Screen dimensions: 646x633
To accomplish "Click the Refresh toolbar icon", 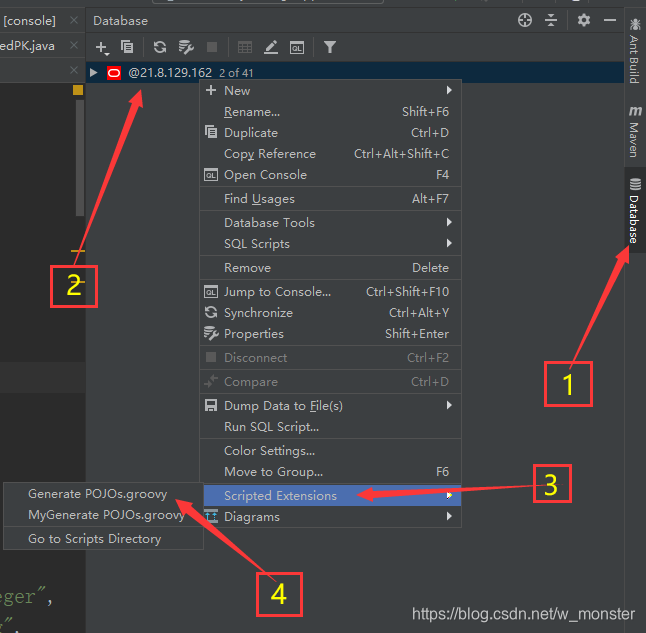I will (160, 47).
